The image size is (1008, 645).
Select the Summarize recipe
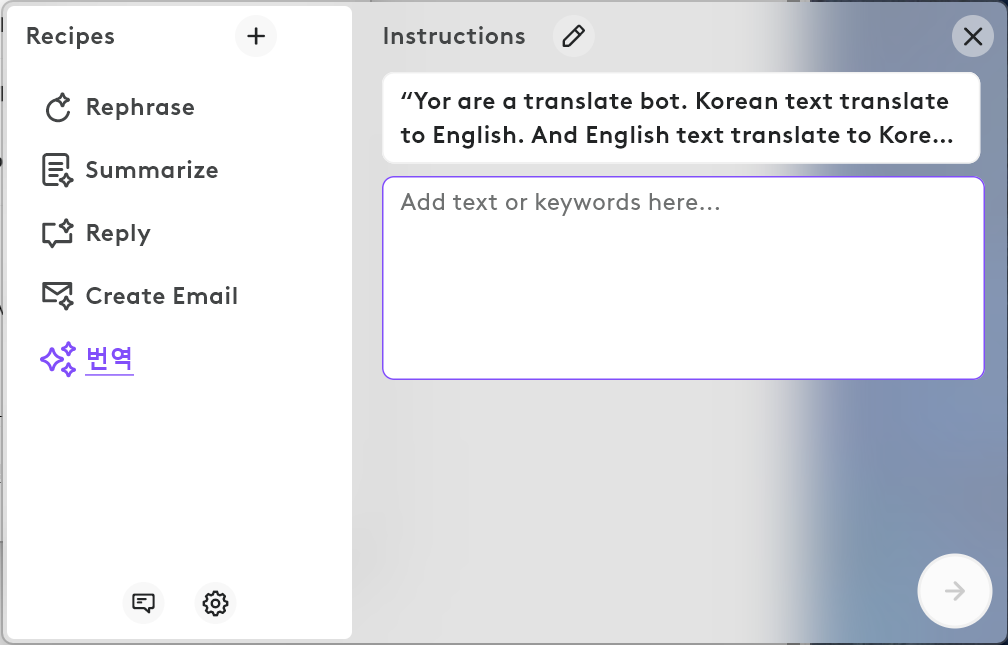152,170
